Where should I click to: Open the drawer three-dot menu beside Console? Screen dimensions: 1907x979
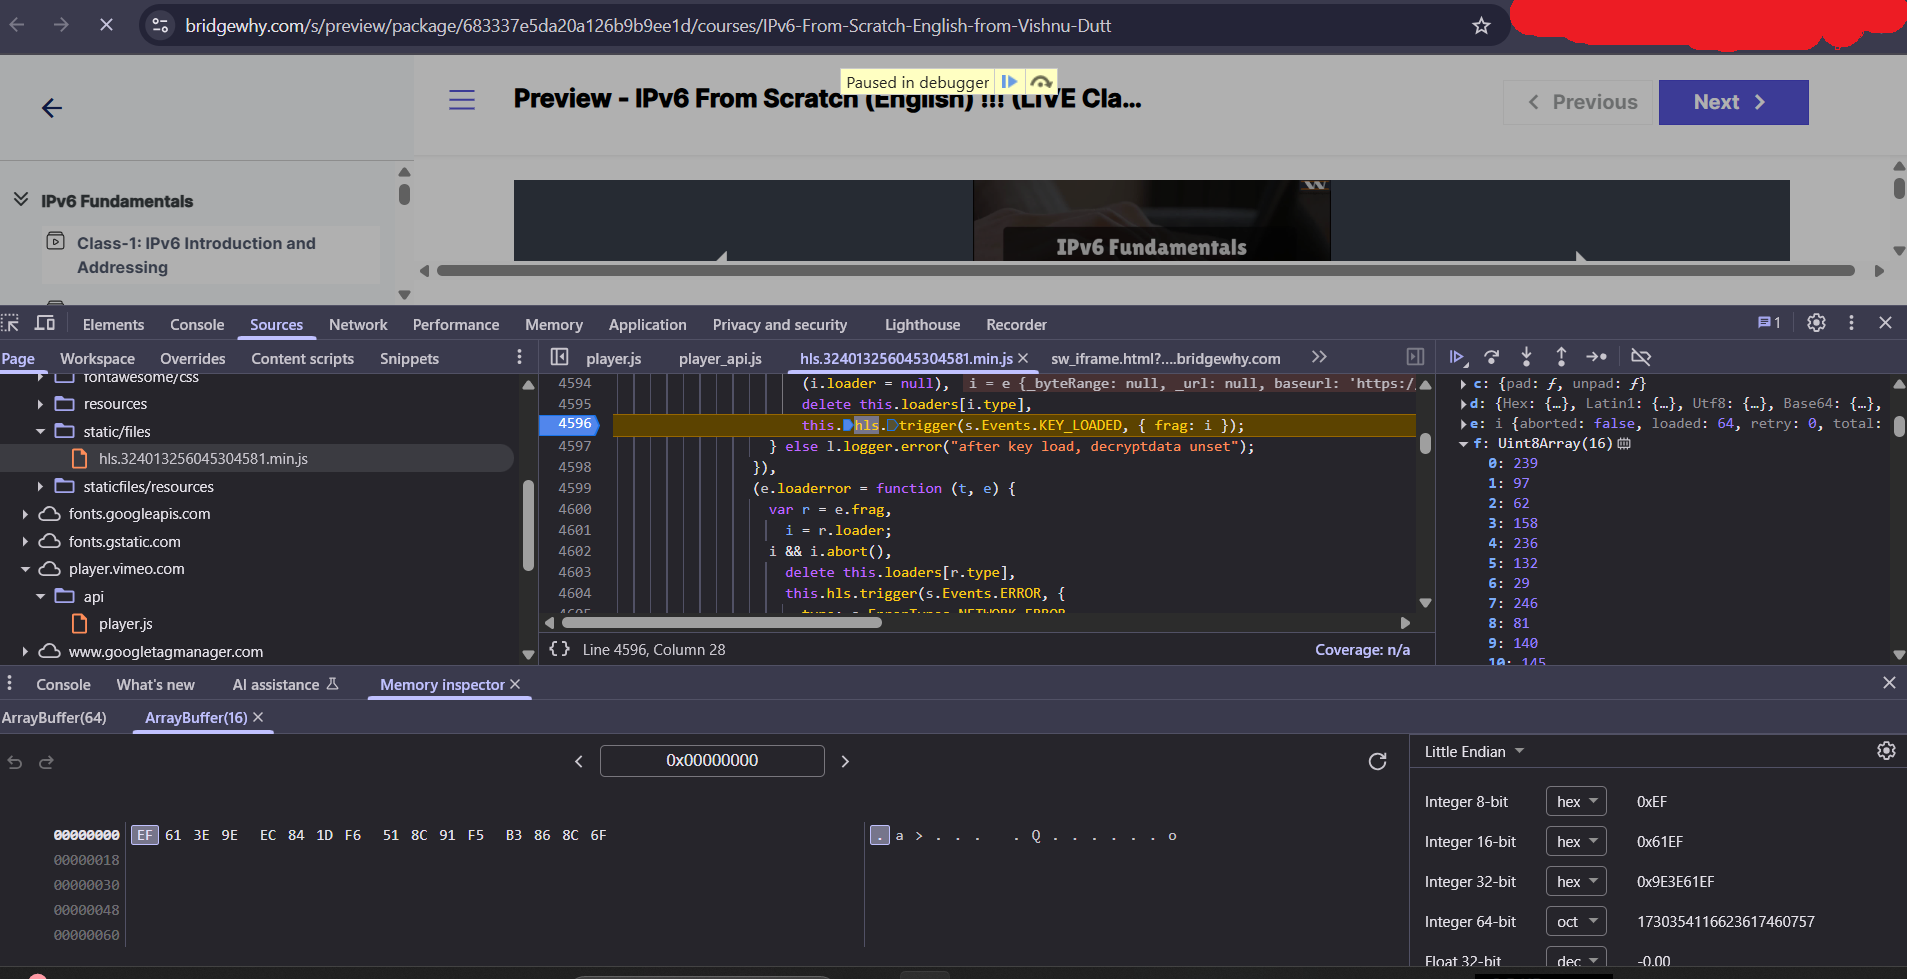pyautogui.click(x=10, y=684)
